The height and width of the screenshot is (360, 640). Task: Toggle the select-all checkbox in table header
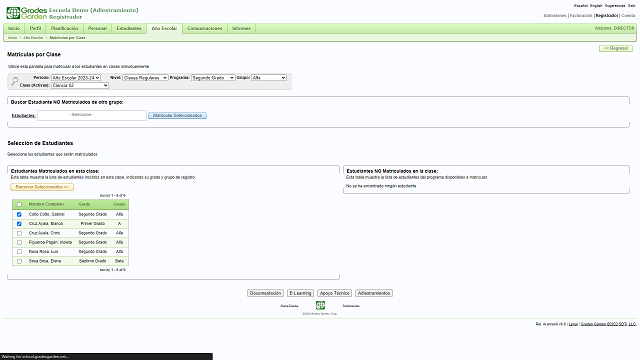click(19, 204)
